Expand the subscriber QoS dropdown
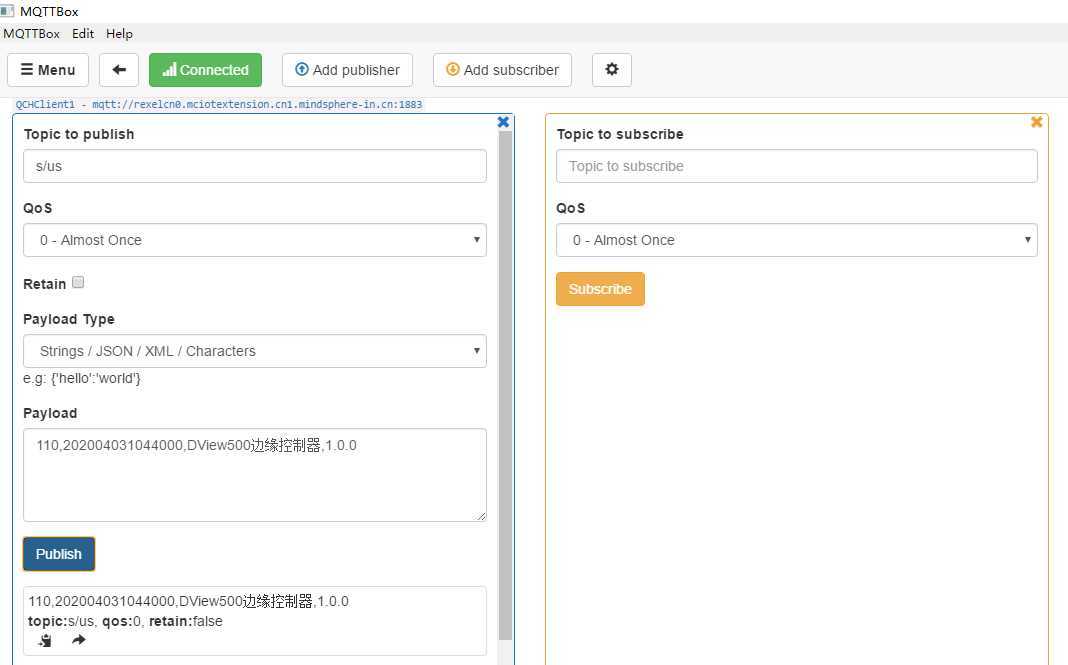The width and height of the screenshot is (1068, 665). [796, 240]
